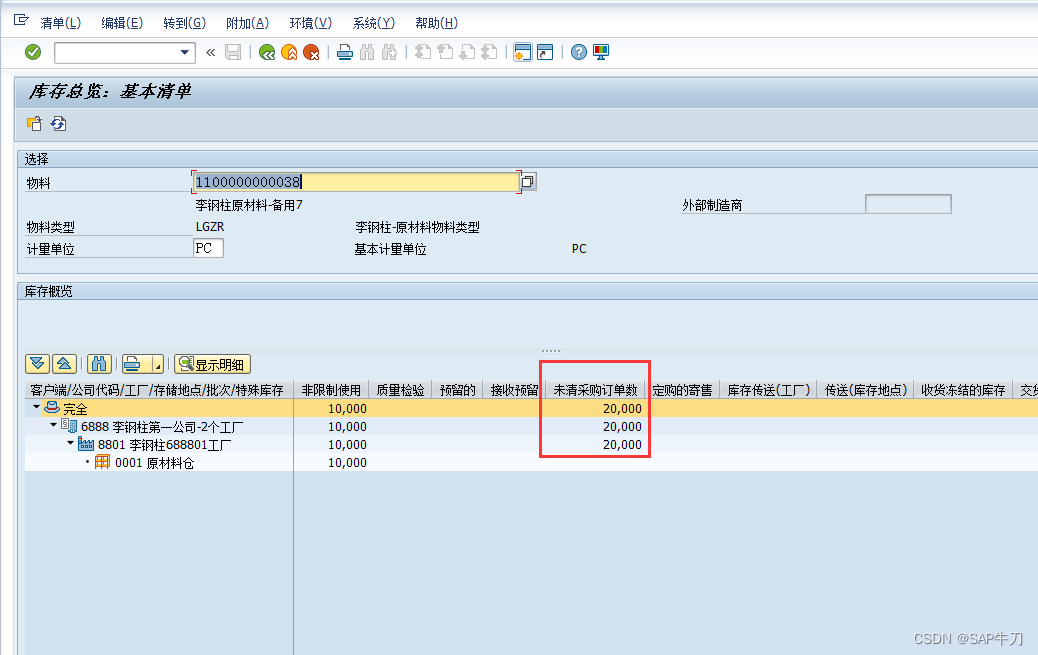
Task: Click the Print icon in the standard toolbar
Action: [x=345, y=52]
